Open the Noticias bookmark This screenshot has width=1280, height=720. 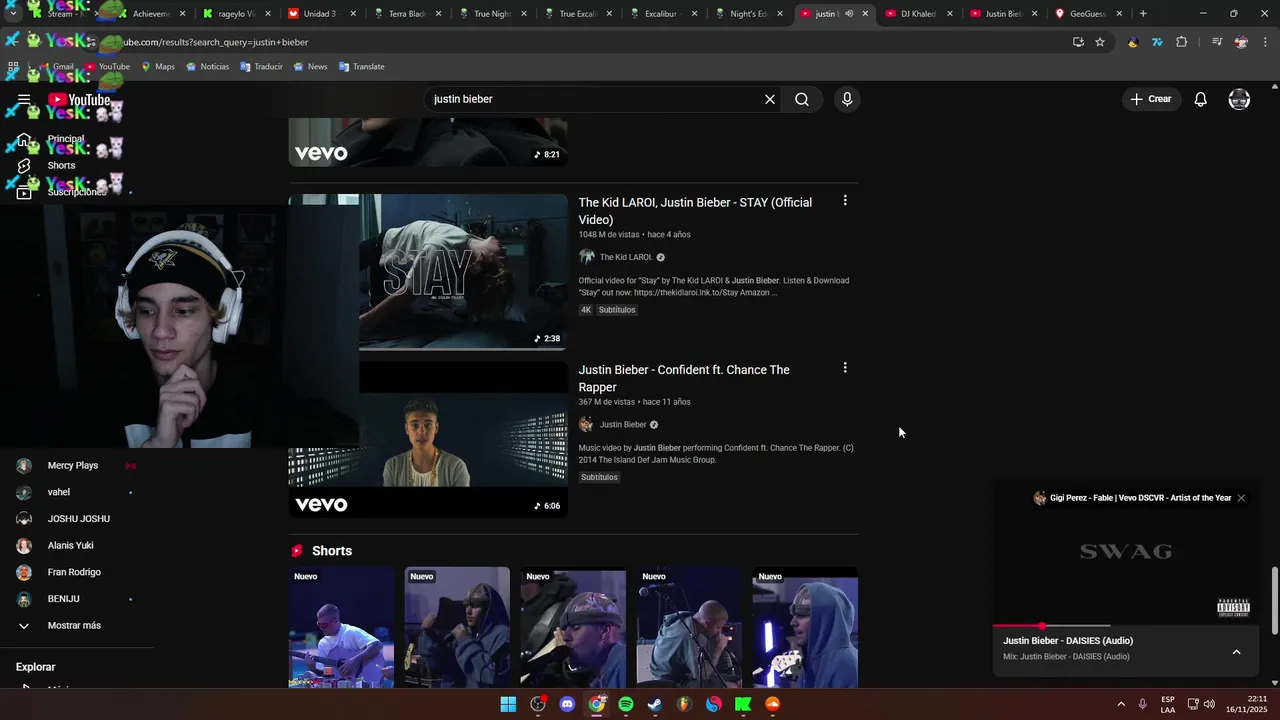(207, 67)
